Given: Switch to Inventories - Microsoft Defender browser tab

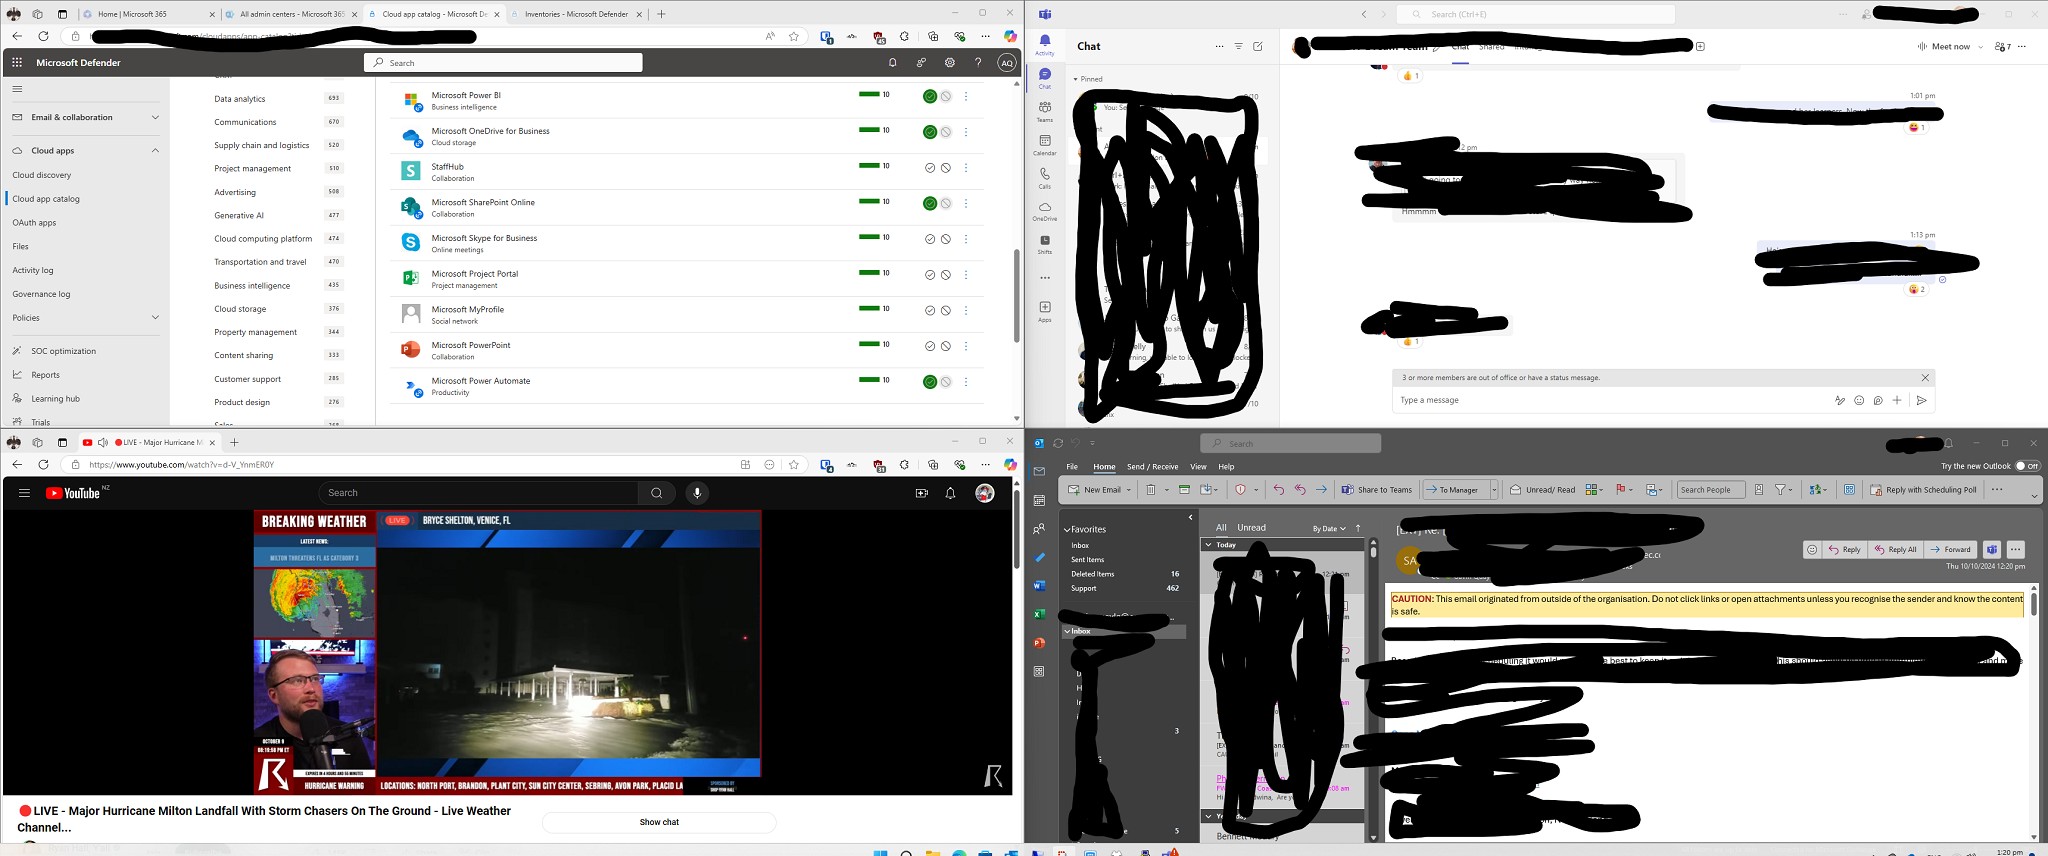Looking at the screenshot, I should tap(577, 15).
